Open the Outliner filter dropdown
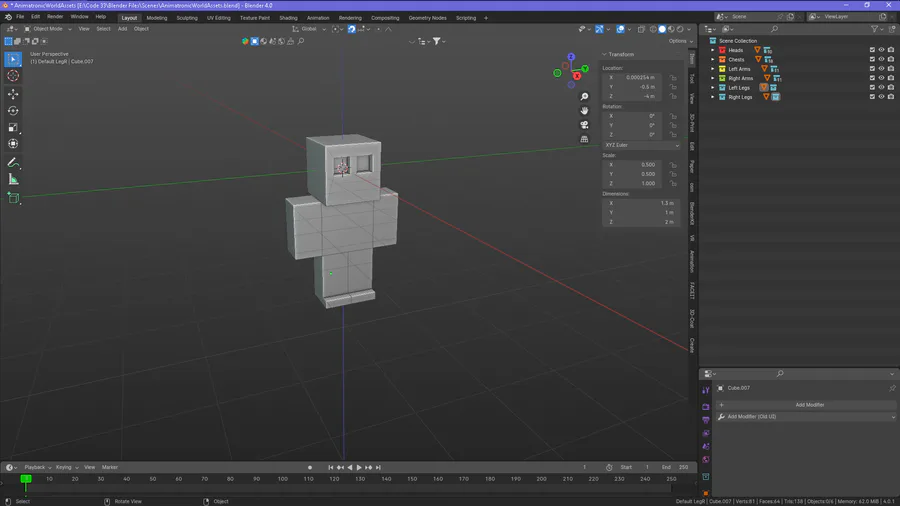Screen dimensions: 900x506 tap(877, 29)
